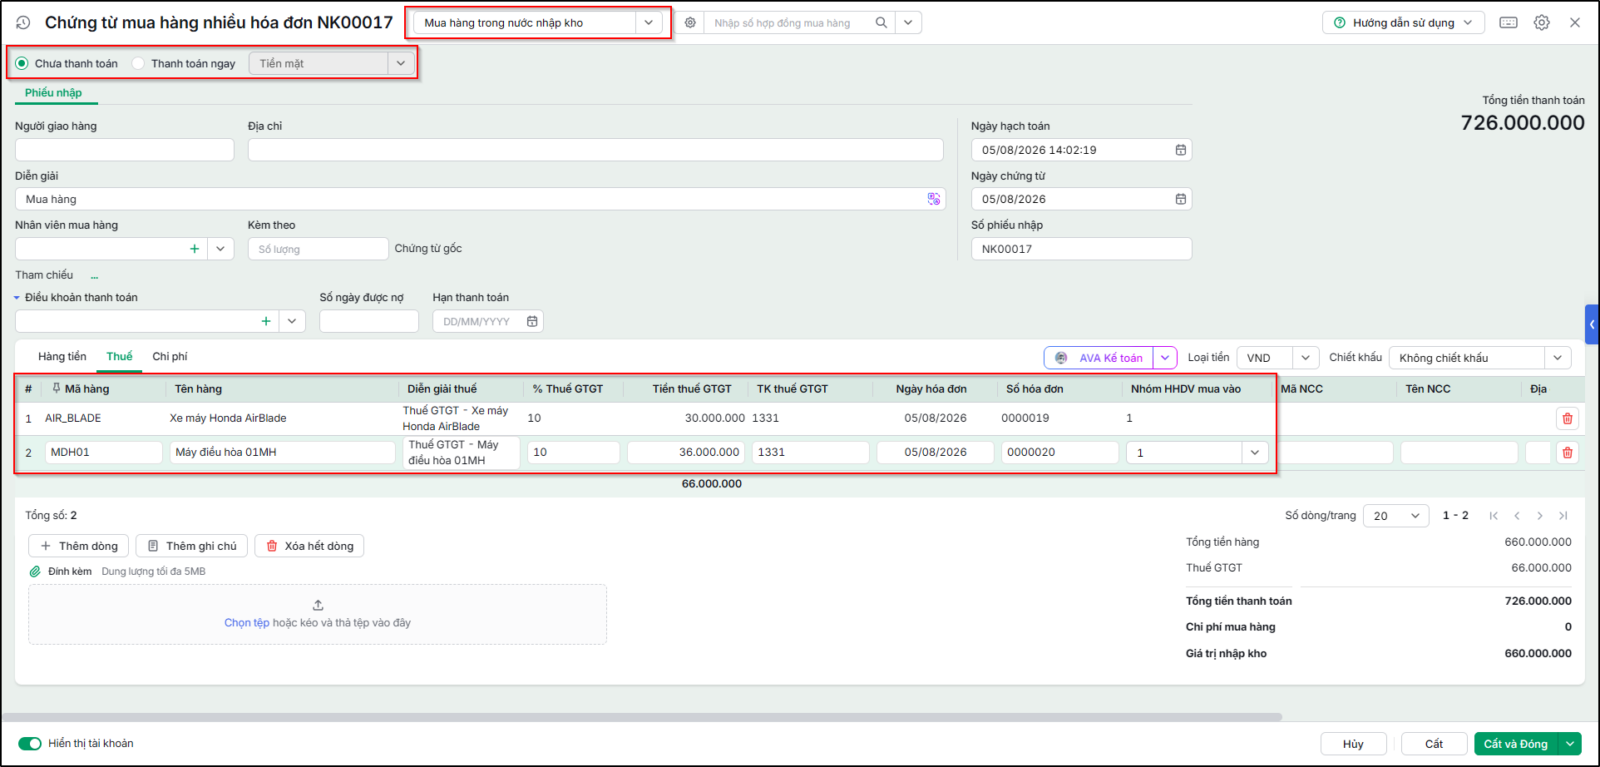
Task: Click the AI suggestion icon in Diễn giải
Action: (934, 199)
